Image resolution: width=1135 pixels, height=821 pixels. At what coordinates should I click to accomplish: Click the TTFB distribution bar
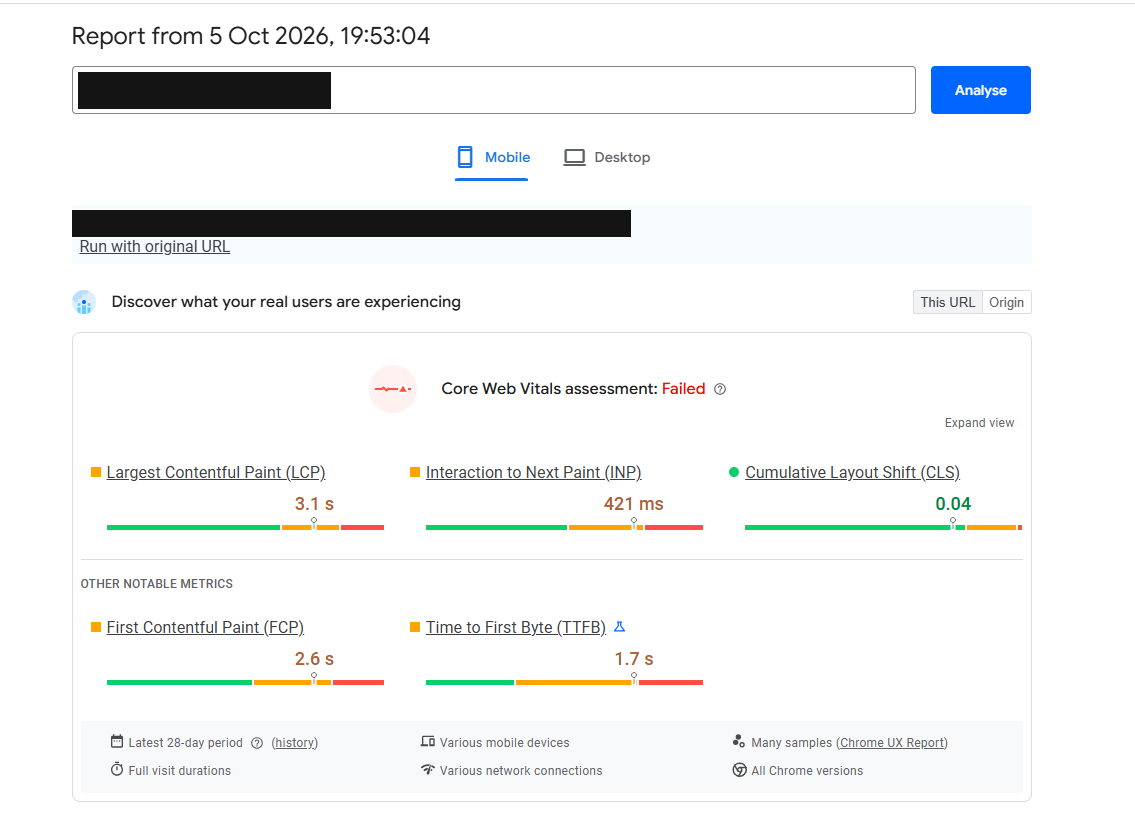[565, 683]
